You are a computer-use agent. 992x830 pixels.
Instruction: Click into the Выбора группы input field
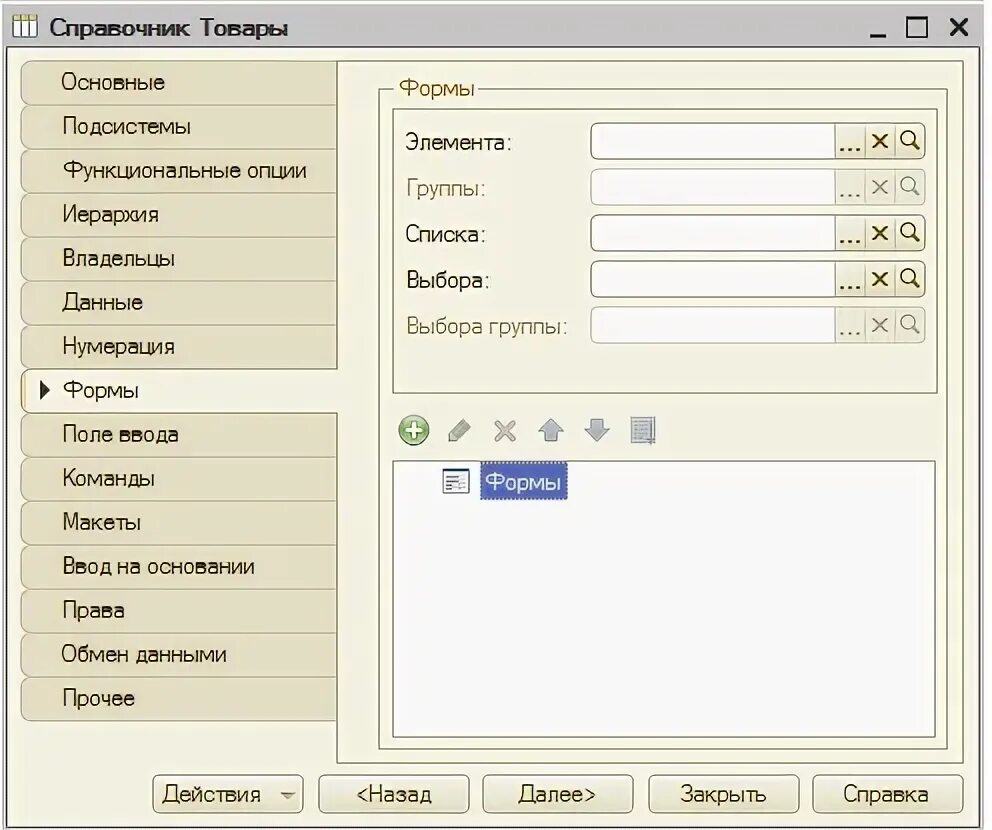click(712, 326)
